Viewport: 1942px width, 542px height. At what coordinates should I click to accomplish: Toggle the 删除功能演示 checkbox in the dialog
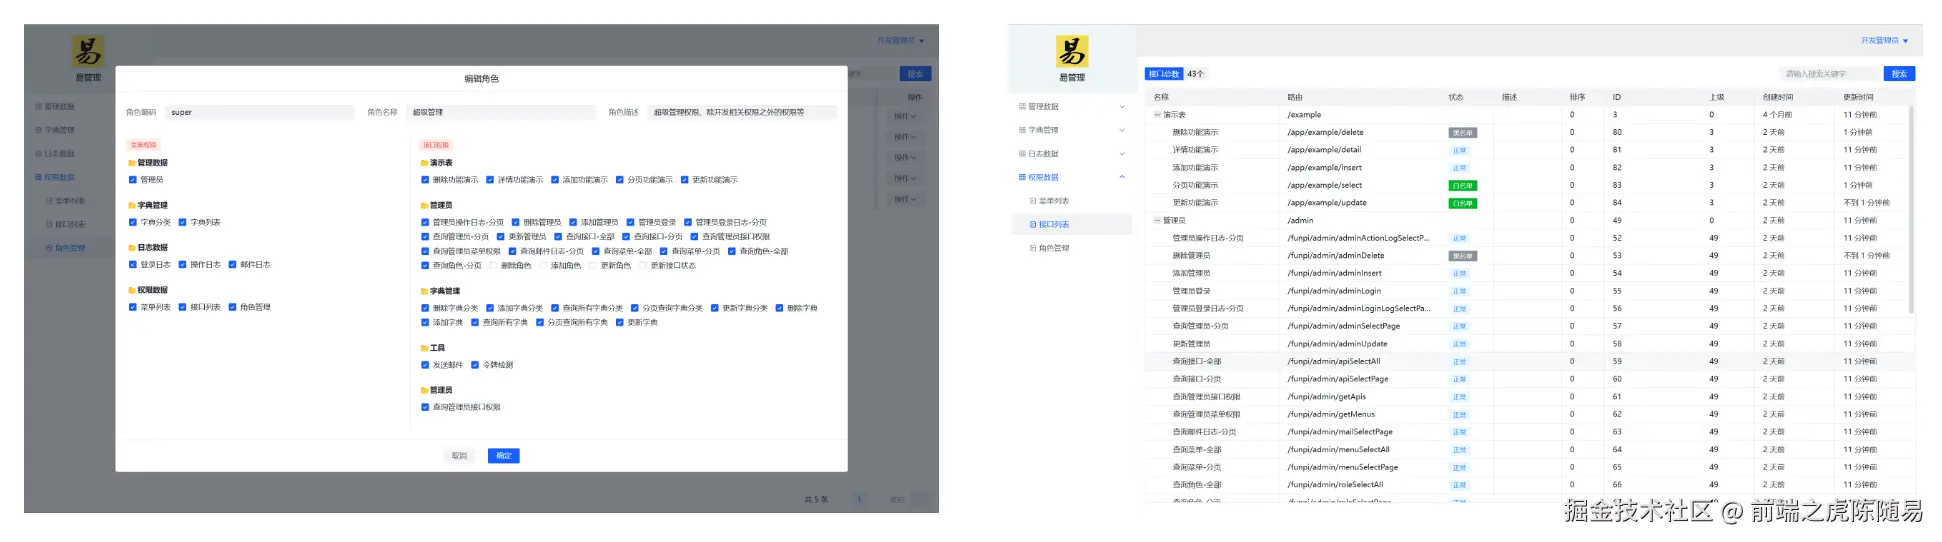click(x=425, y=180)
